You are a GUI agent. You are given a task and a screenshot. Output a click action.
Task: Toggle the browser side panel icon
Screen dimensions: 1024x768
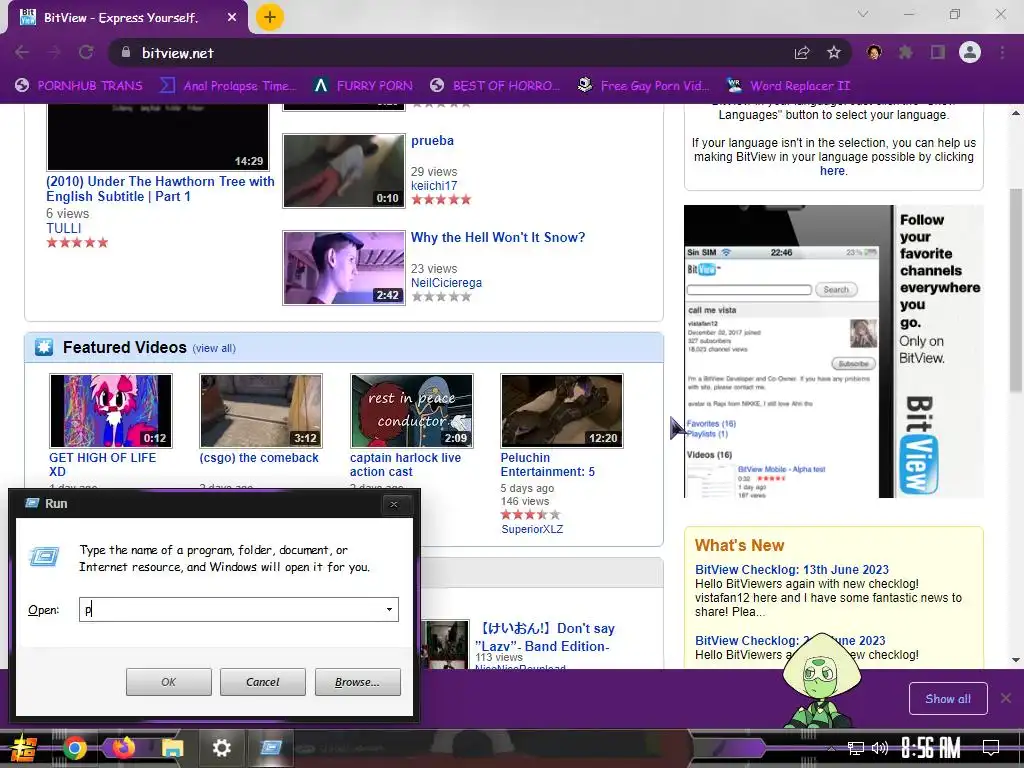tap(938, 52)
